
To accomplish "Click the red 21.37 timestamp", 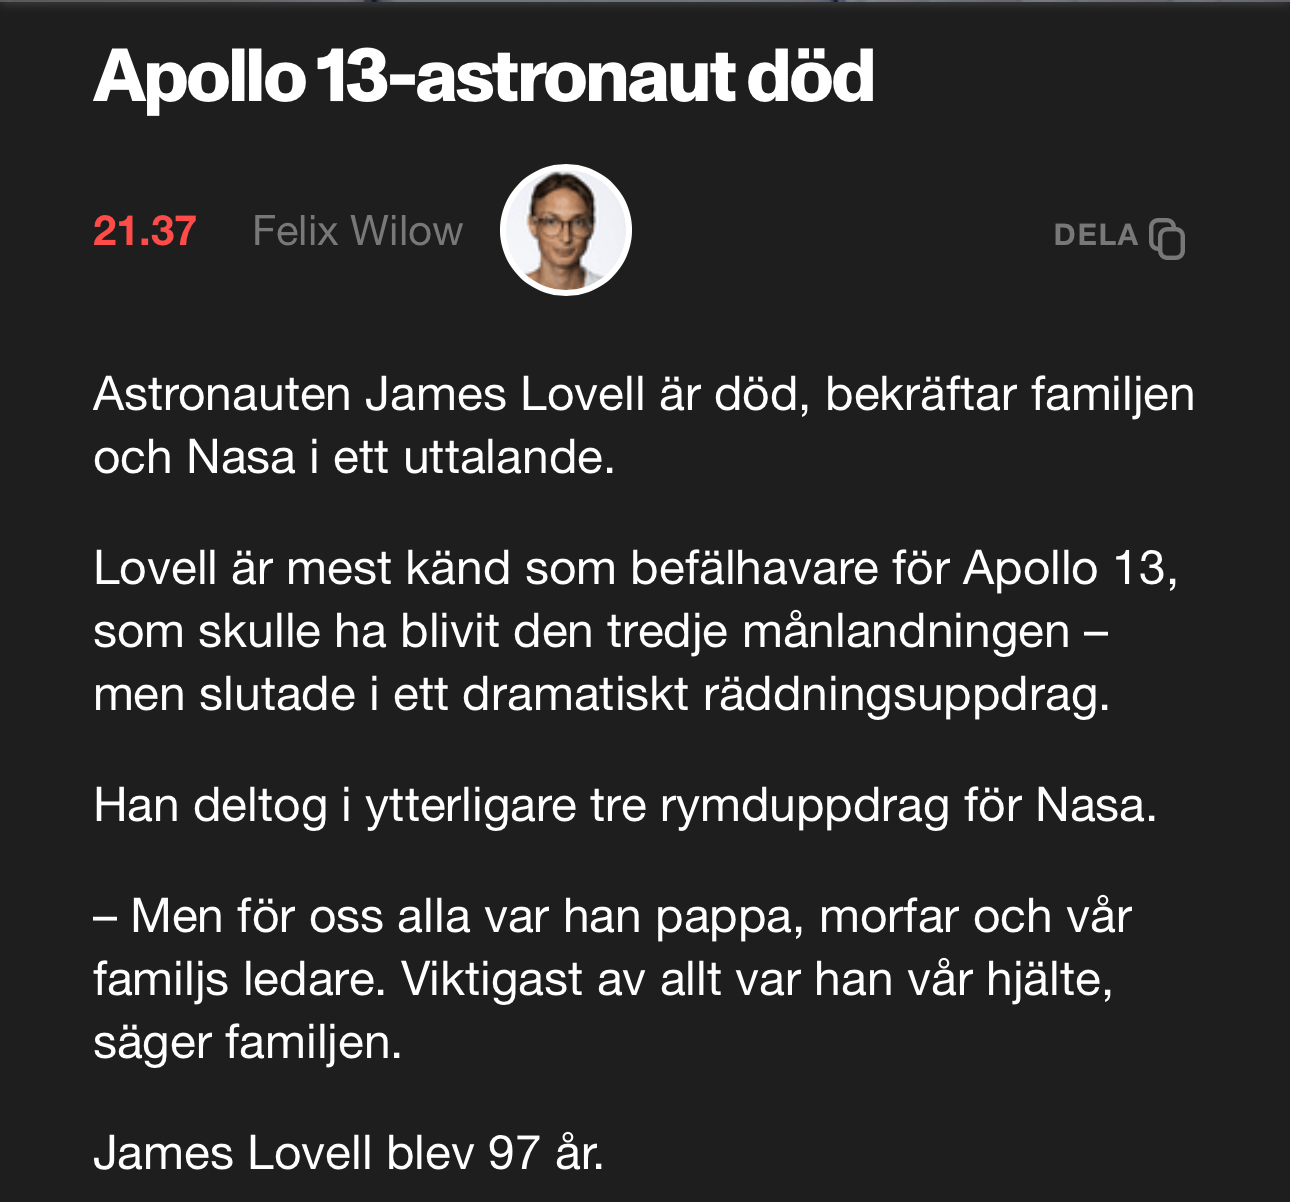I will [144, 231].
